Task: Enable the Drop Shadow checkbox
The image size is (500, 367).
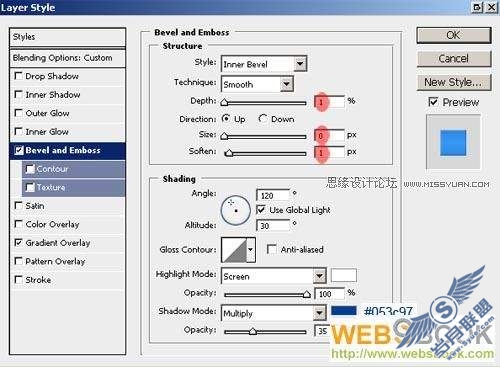Action: [x=19, y=76]
